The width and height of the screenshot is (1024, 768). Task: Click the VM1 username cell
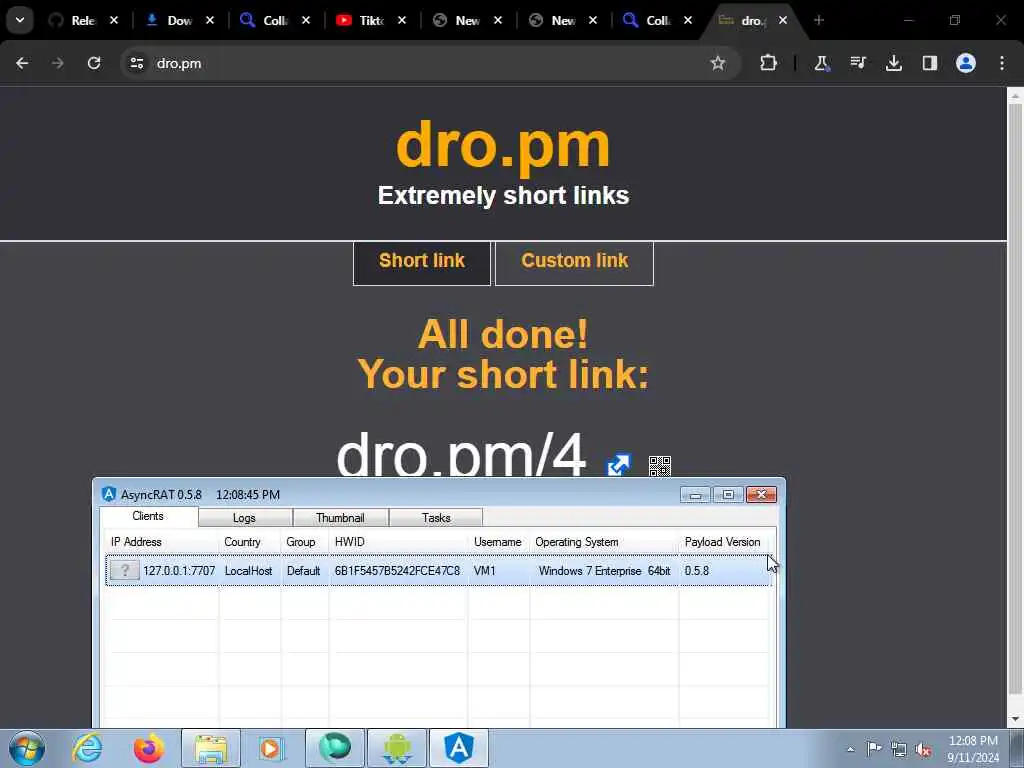(485, 571)
